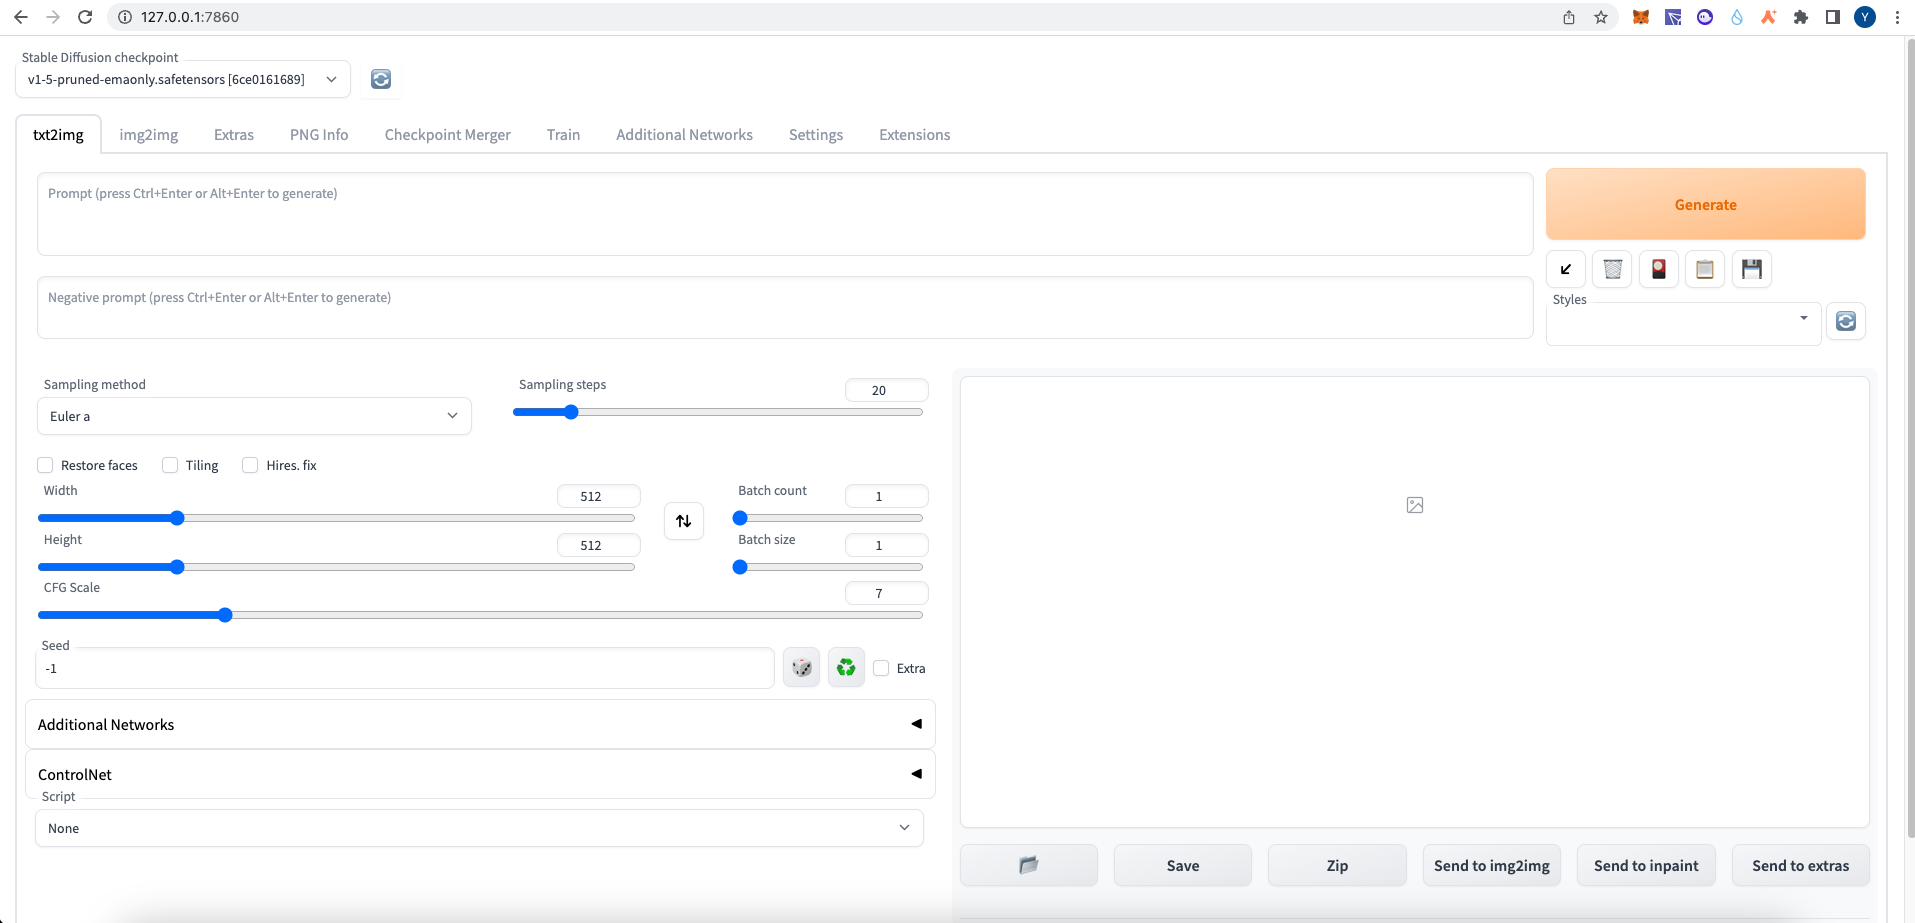Click the Sampling steps number box
The height and width of the screenshot is (923, 1915).
pyautogui.click(x=886, y=390)
